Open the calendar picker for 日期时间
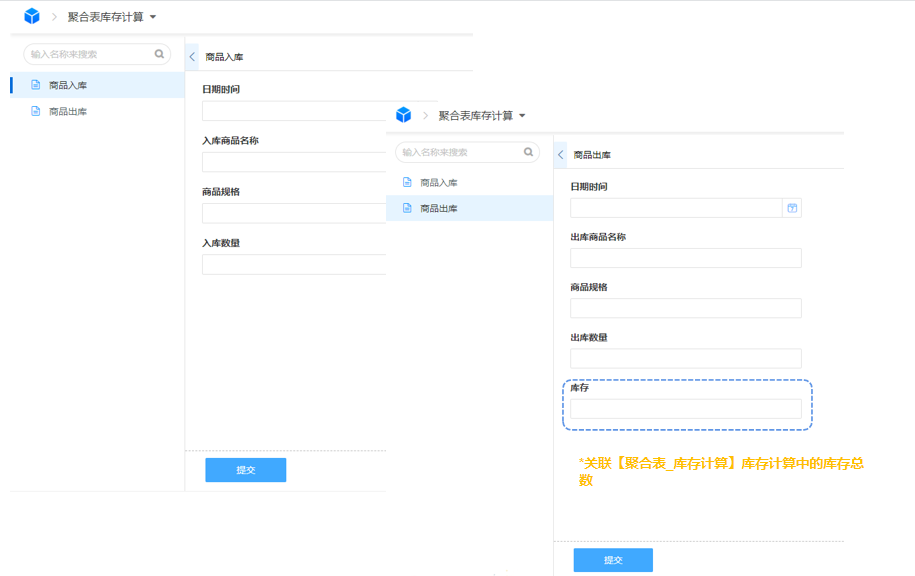This screenshot has width=915, height=576. [x=792, y=208]
